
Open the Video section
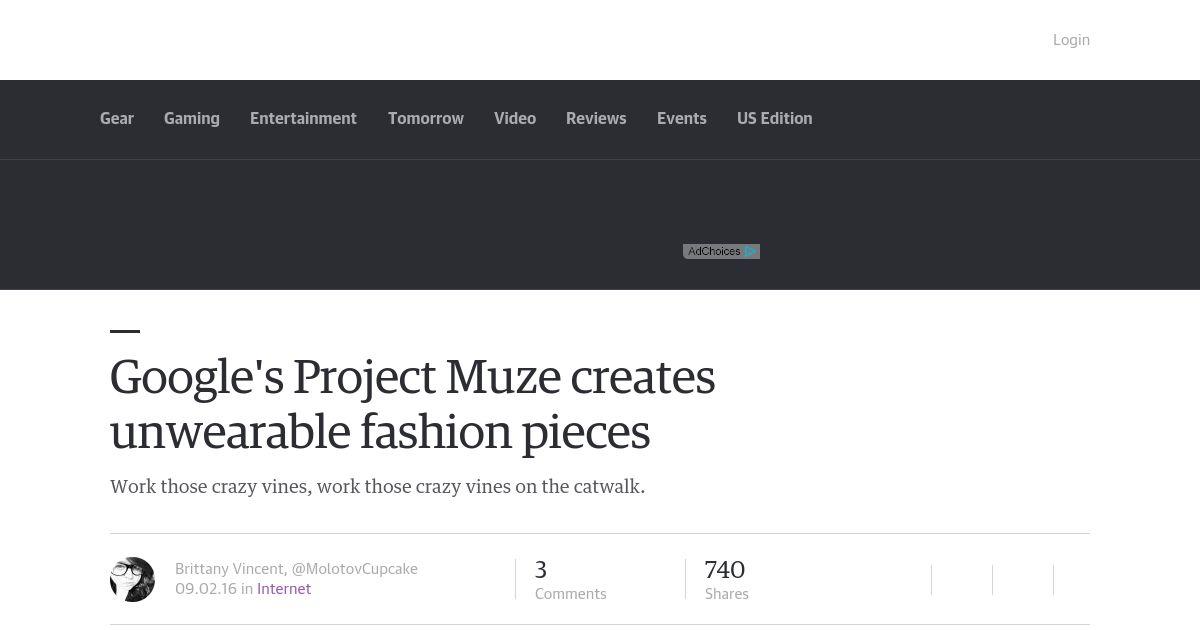pos(515,118)
